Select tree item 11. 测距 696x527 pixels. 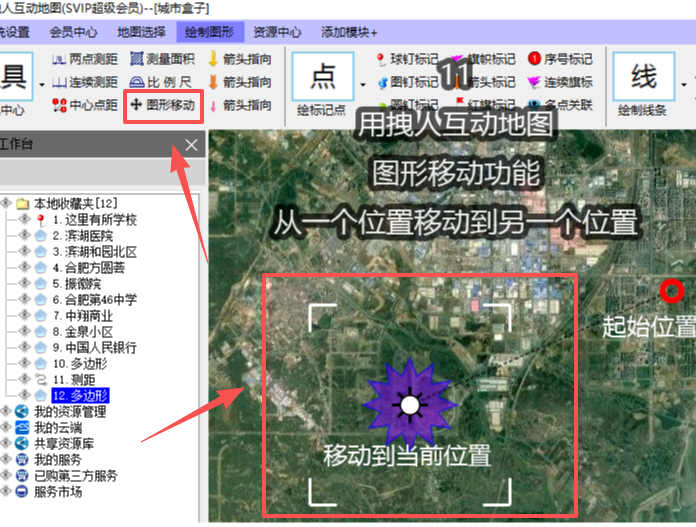coord(74,379)
